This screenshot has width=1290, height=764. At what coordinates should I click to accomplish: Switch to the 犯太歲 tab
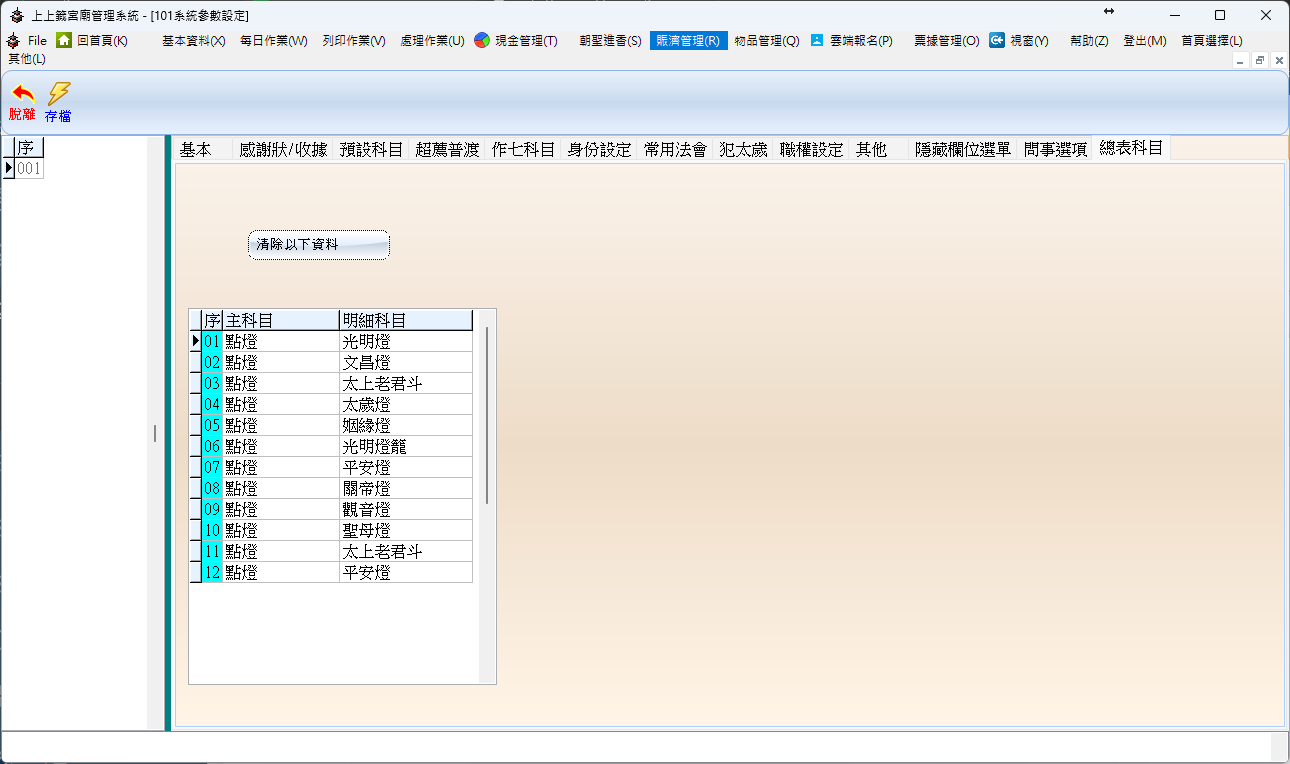(743, 150)
